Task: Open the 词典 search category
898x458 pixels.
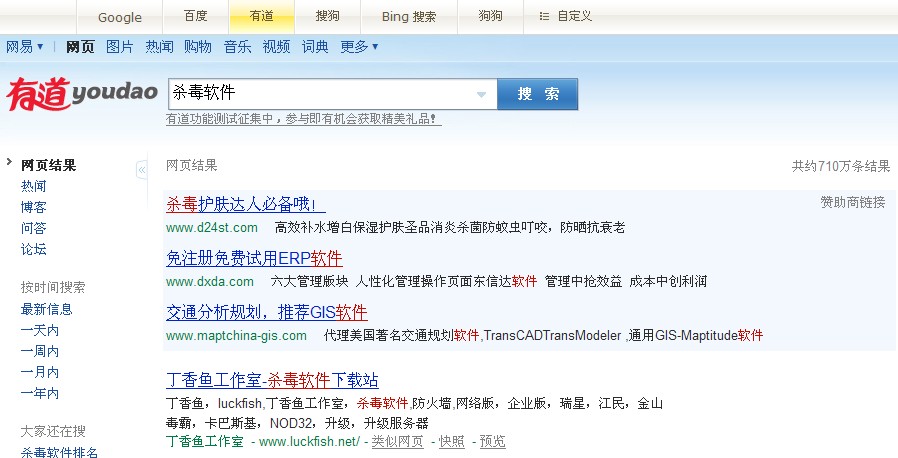Action: [315, 47]
